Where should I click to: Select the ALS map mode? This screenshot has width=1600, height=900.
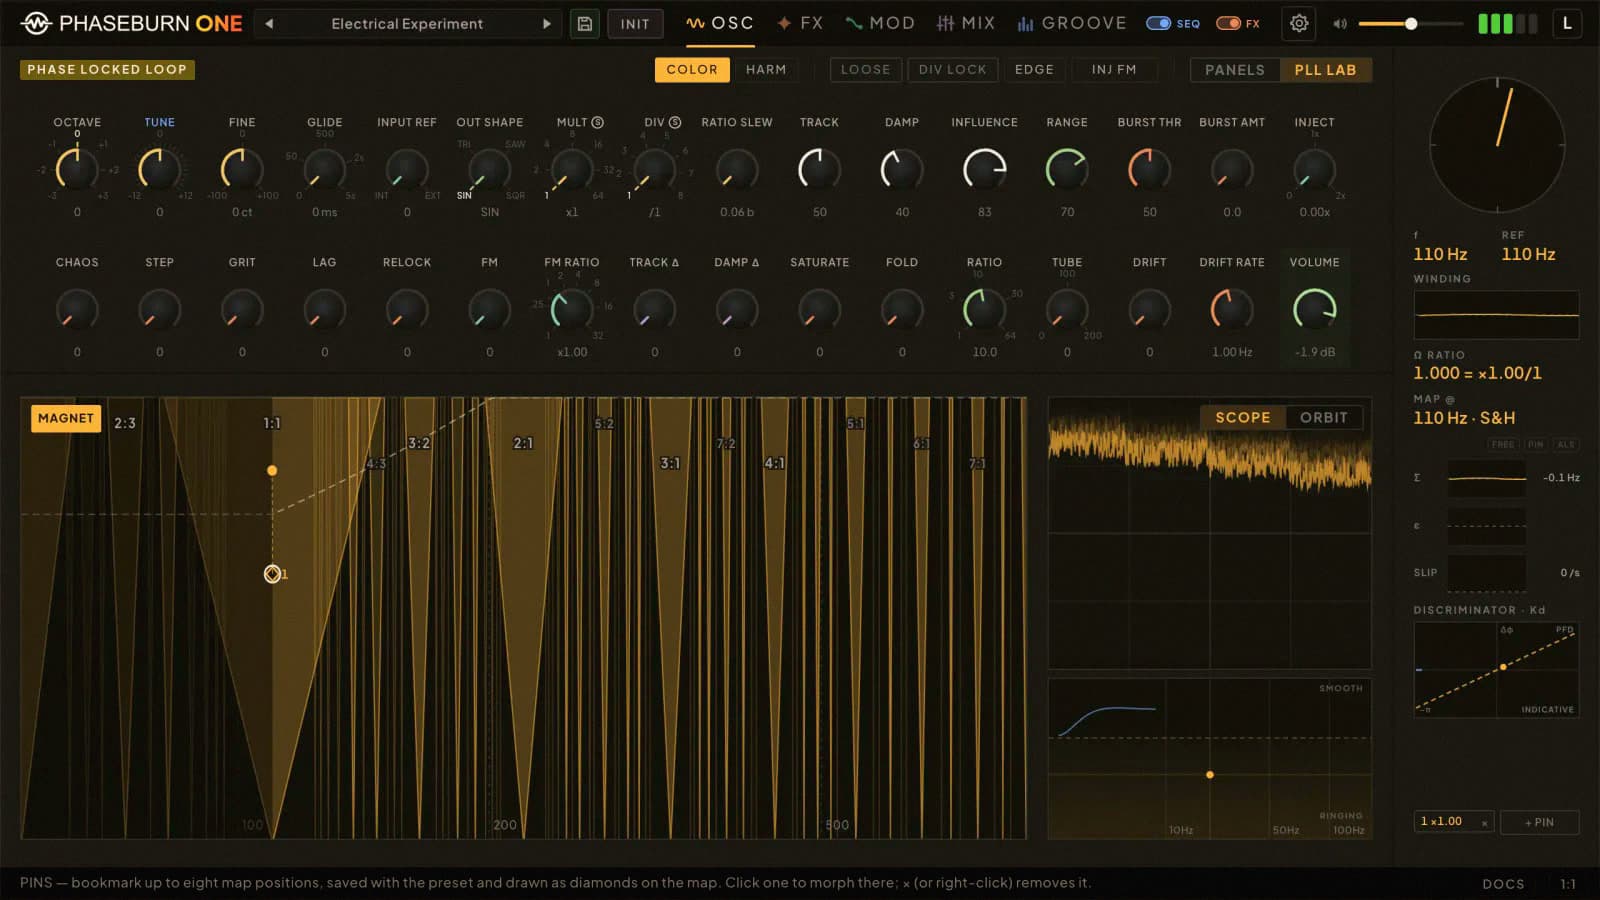[1566, 444]
